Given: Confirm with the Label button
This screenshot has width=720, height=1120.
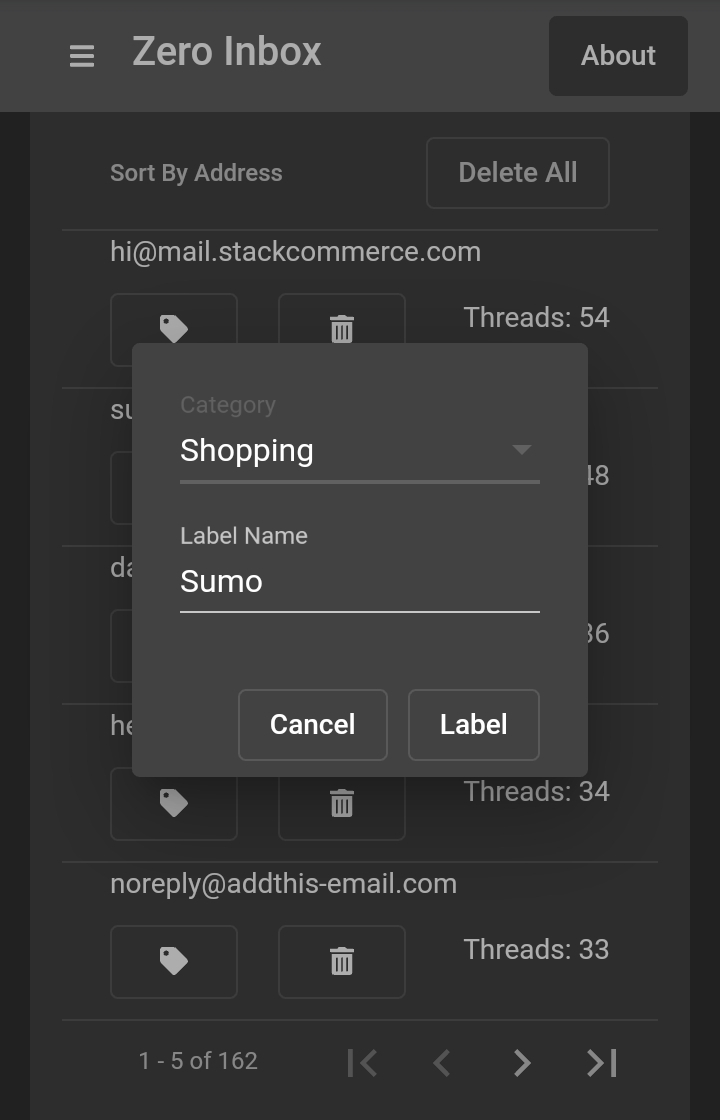Looking at the screenshot, I should coord(474,725).
